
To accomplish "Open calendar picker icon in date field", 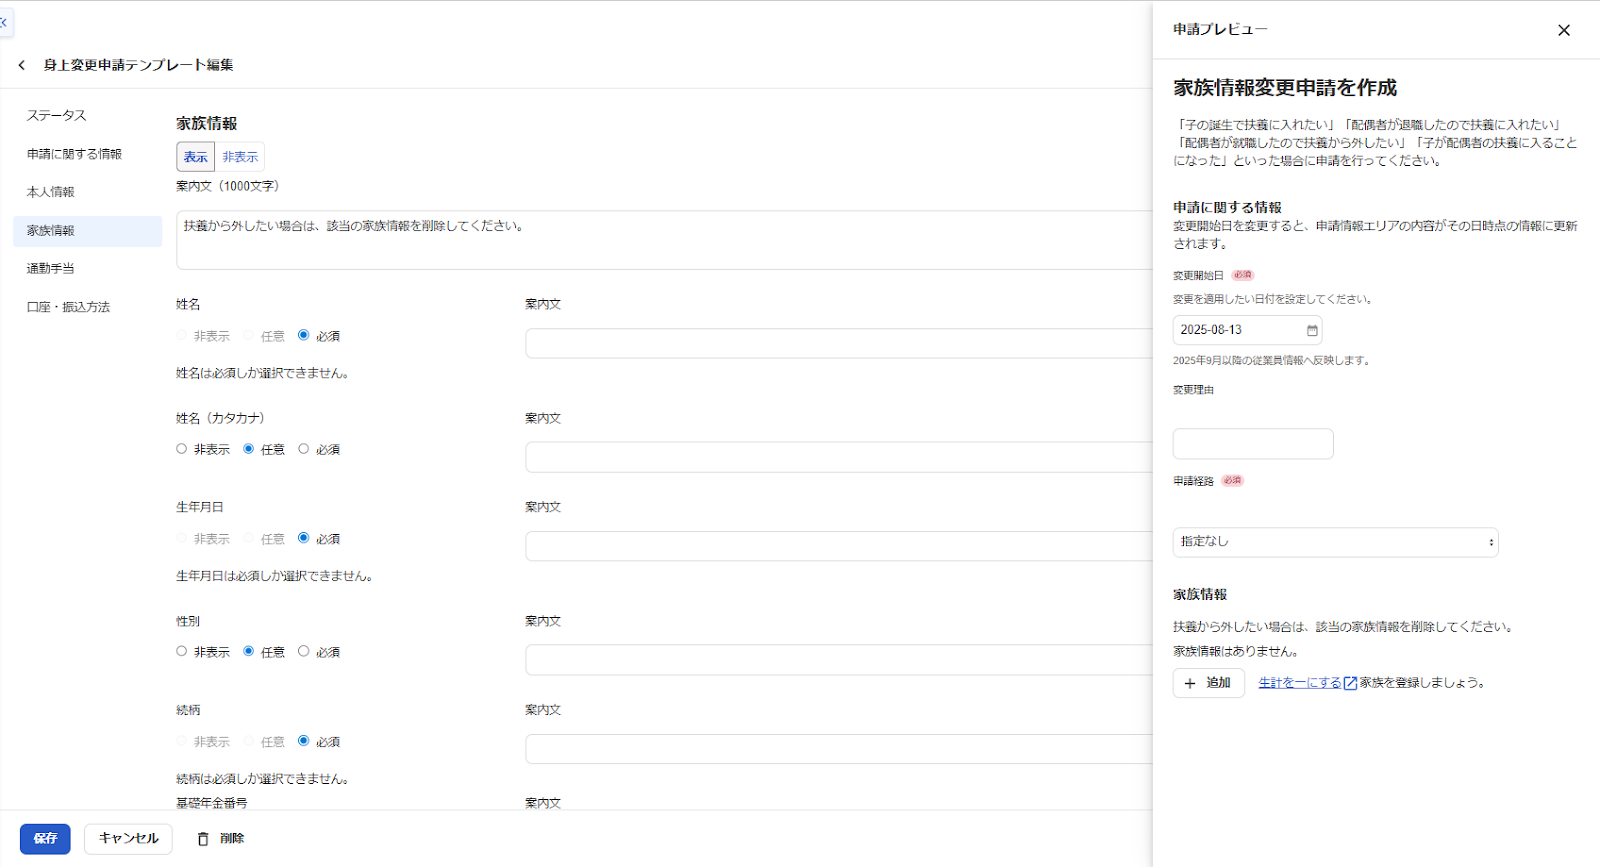I will pyautogui.click(x=1312, y=330).
